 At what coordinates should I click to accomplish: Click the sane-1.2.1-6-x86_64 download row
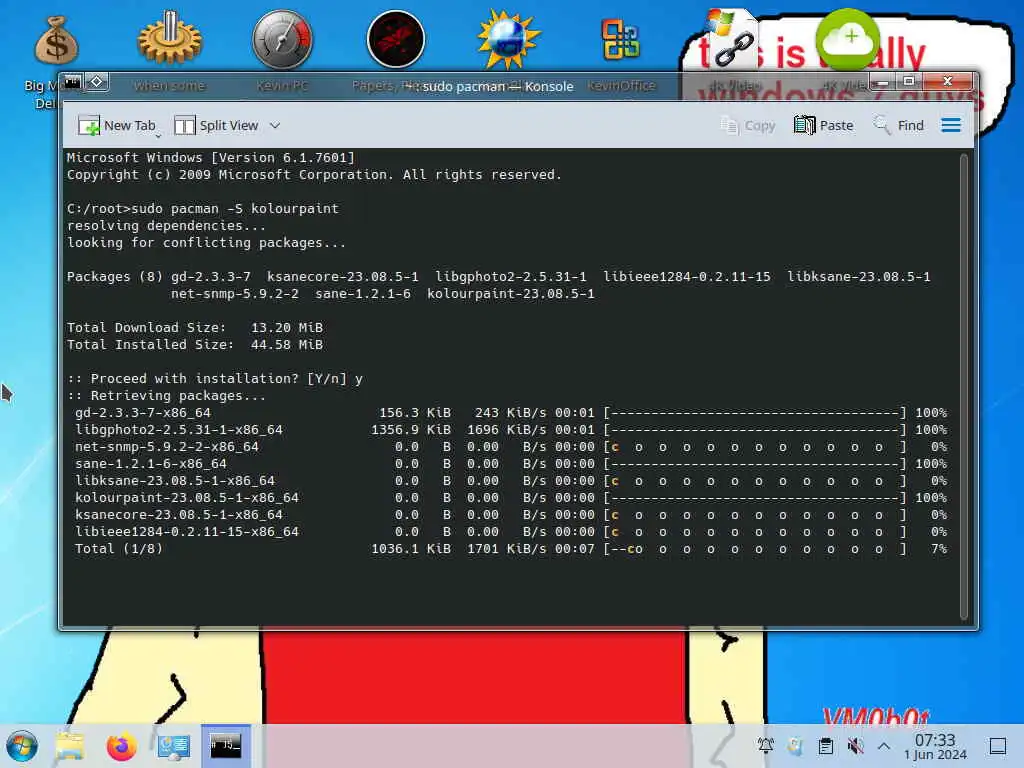(x=511, y=464)
